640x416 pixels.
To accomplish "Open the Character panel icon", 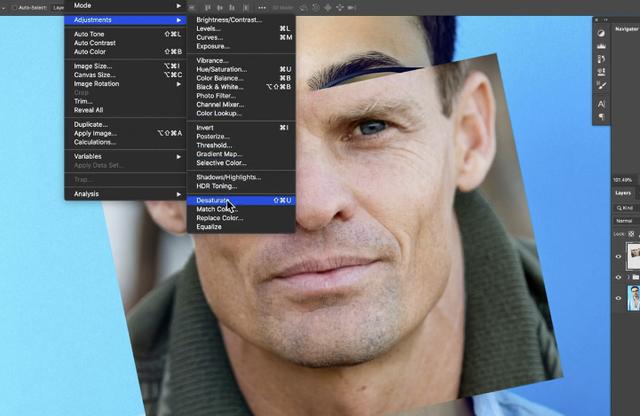I will click(x=601, y=104).
